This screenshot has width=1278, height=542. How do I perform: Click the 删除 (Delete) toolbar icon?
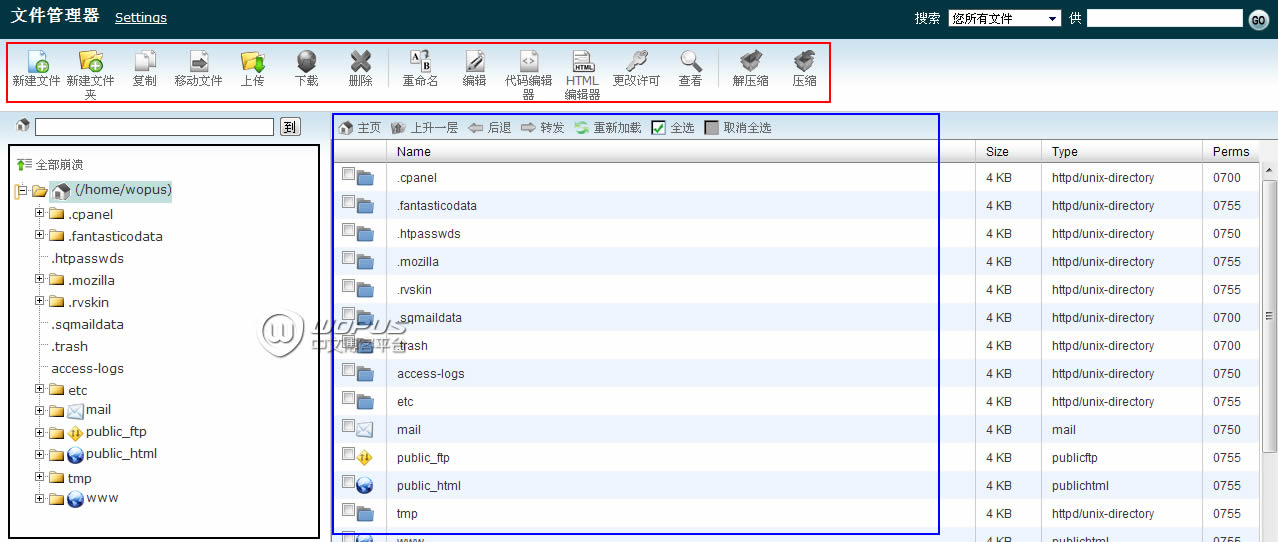pos(361,61)
